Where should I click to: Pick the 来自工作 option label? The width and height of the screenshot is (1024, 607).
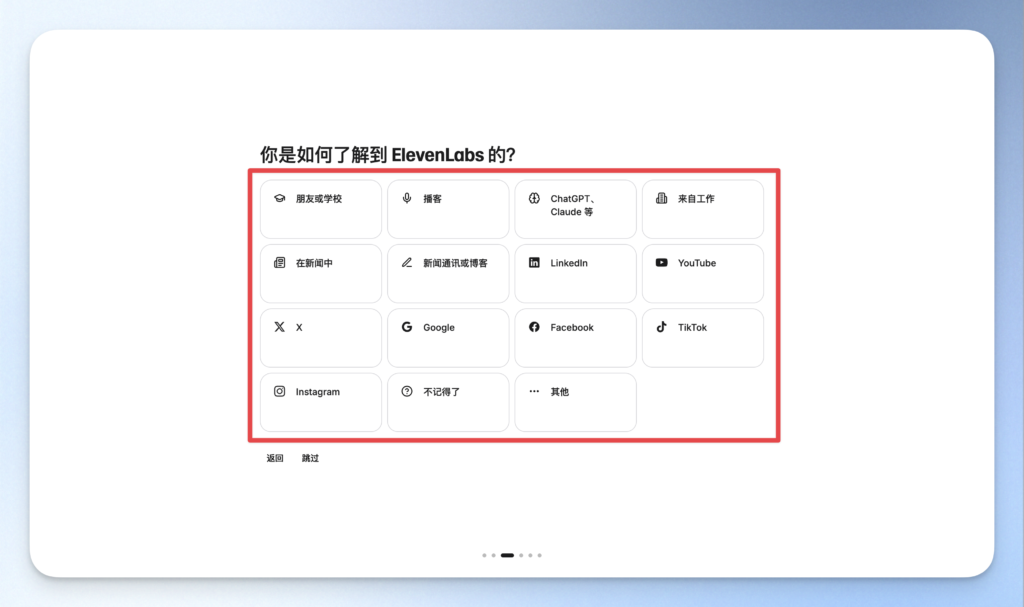pos(696,199)
